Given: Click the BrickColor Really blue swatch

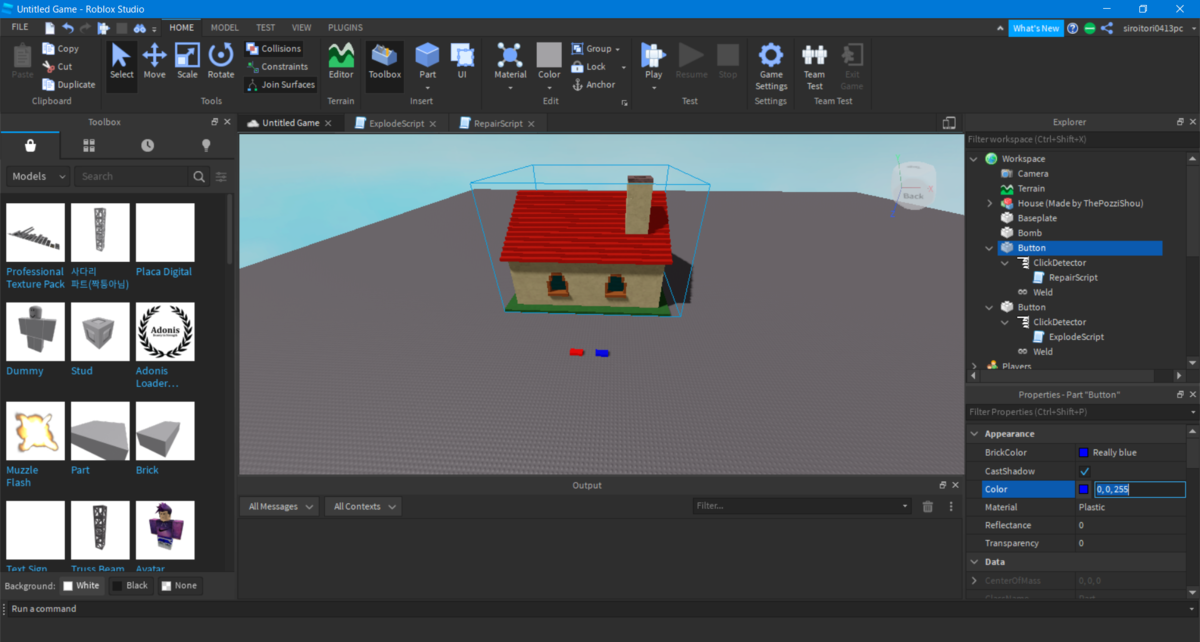Looking at the screenshot, I should click(x=1084, y=453).
